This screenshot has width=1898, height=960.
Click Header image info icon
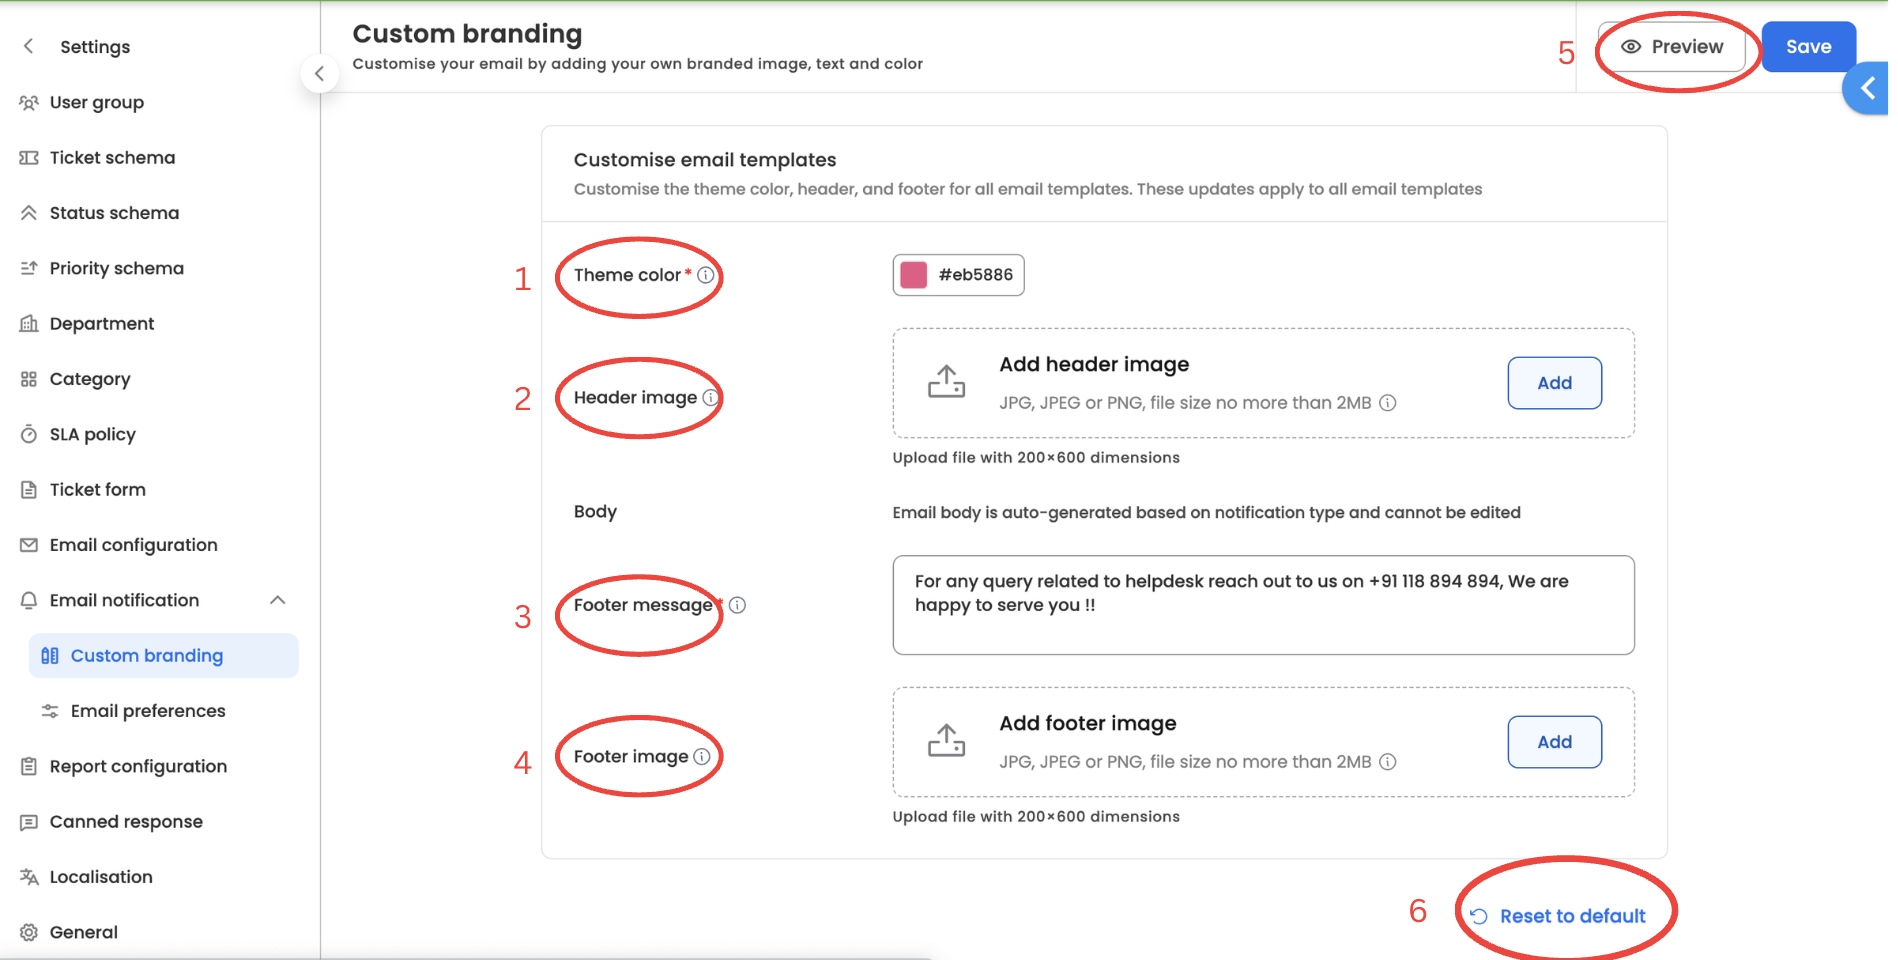coord(710,397)
